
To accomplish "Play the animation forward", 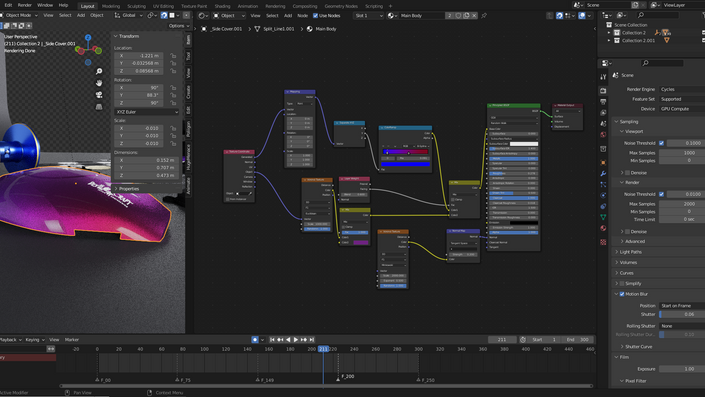I will pos(296,340).
